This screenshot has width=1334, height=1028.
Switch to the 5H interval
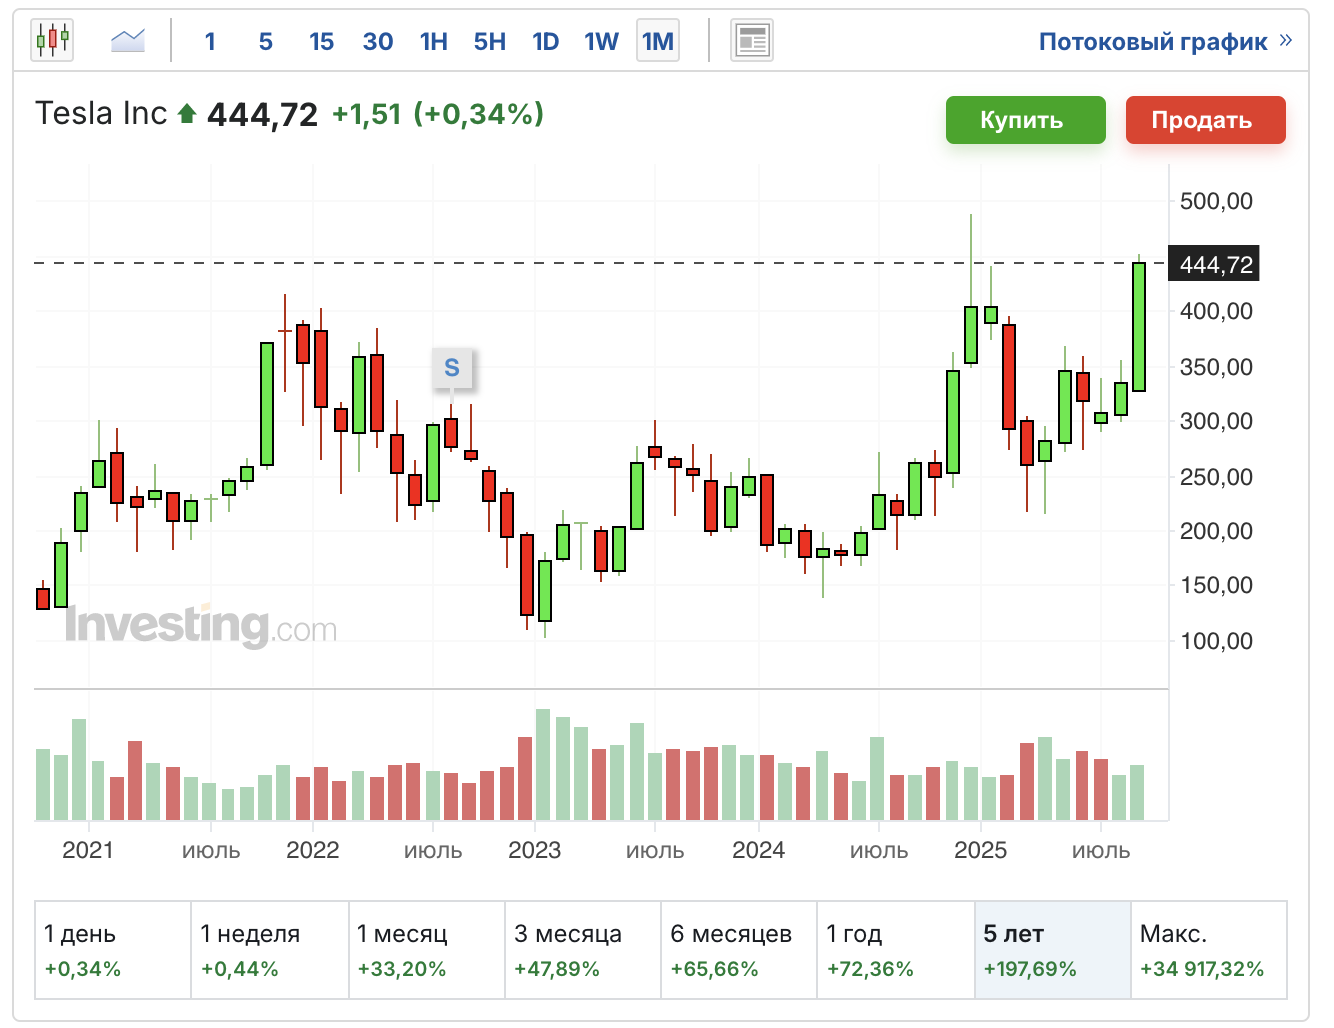tap(489, 42)
